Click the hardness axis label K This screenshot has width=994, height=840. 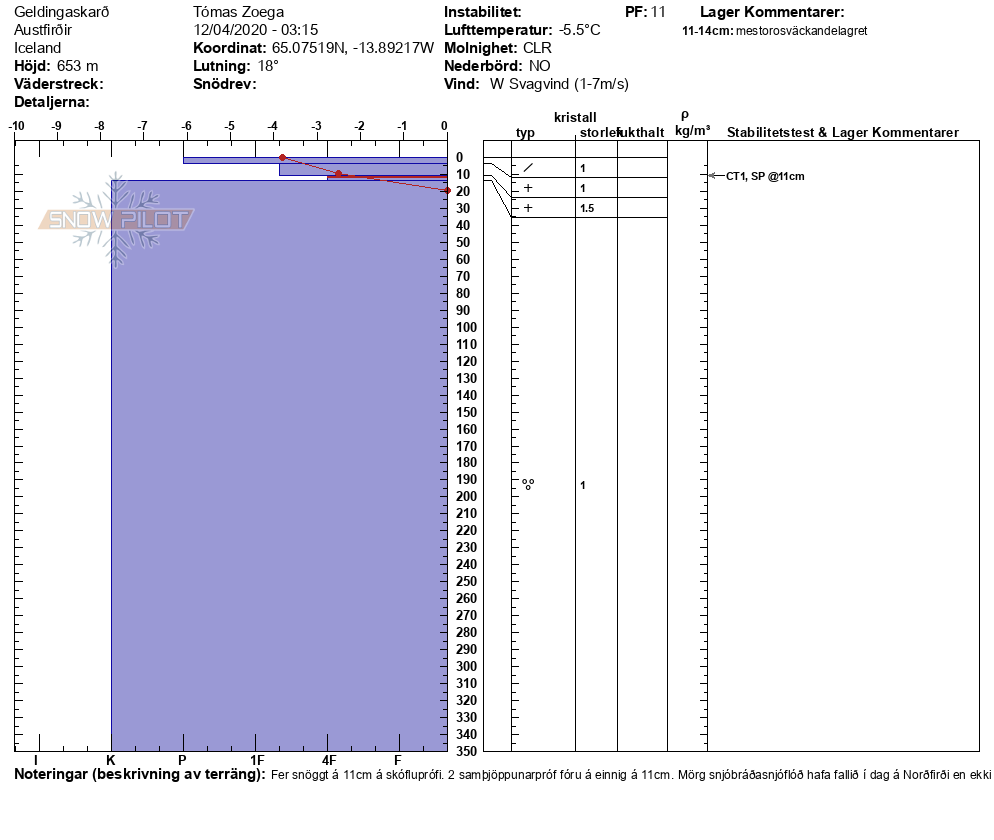pyautogui.click(x=111, y=760)
